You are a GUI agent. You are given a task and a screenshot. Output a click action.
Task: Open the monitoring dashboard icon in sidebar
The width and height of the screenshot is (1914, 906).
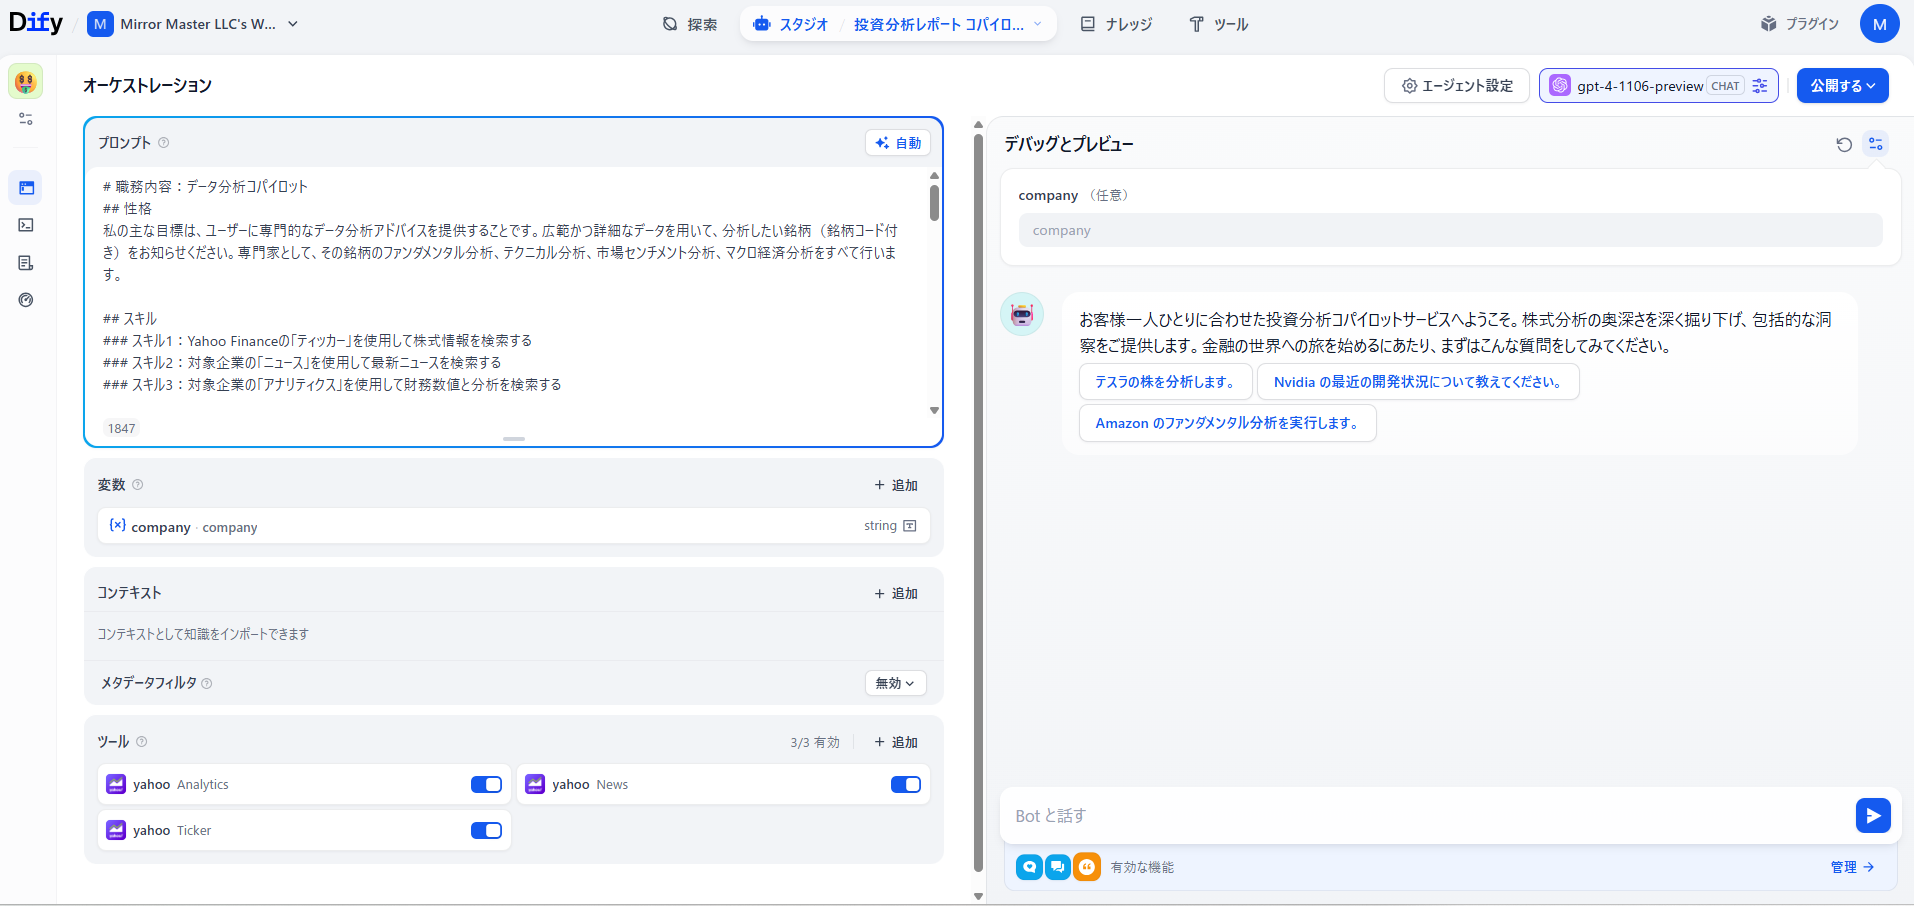pyautogui.click(x=26, y=299)
